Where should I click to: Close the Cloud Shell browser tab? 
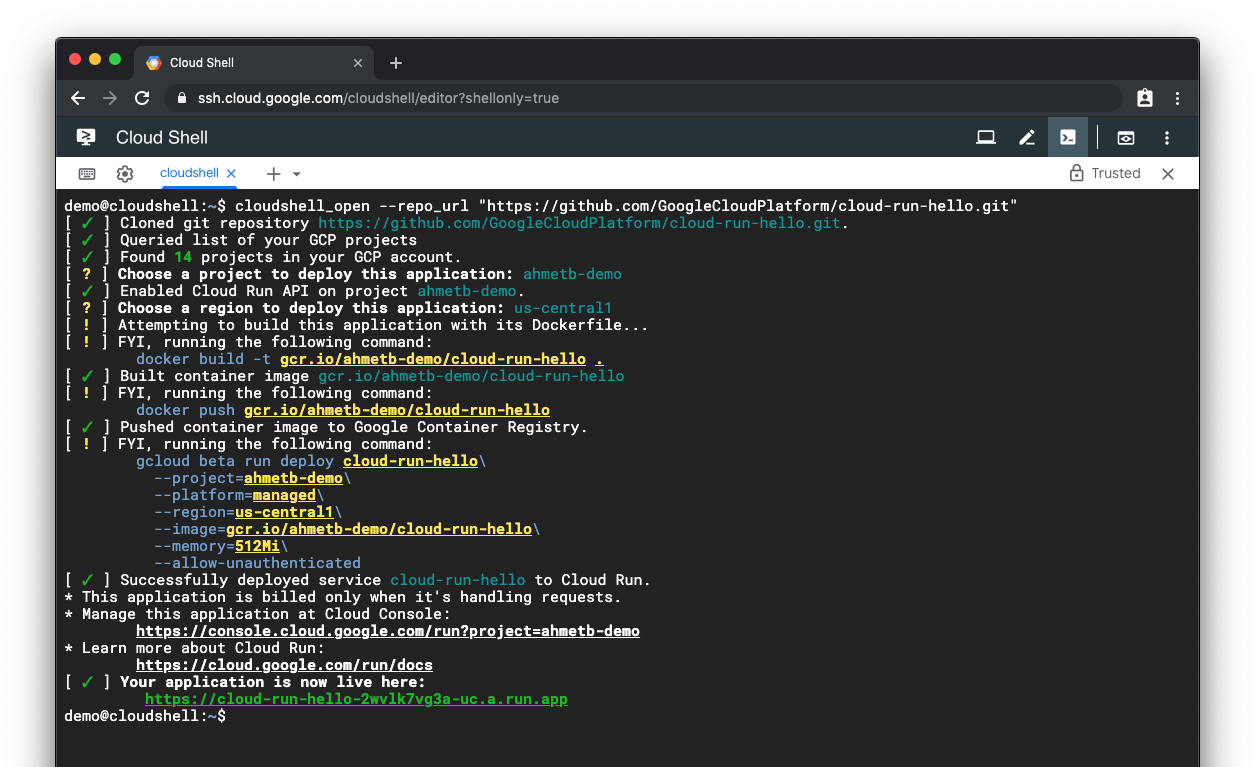coord(358,63)
